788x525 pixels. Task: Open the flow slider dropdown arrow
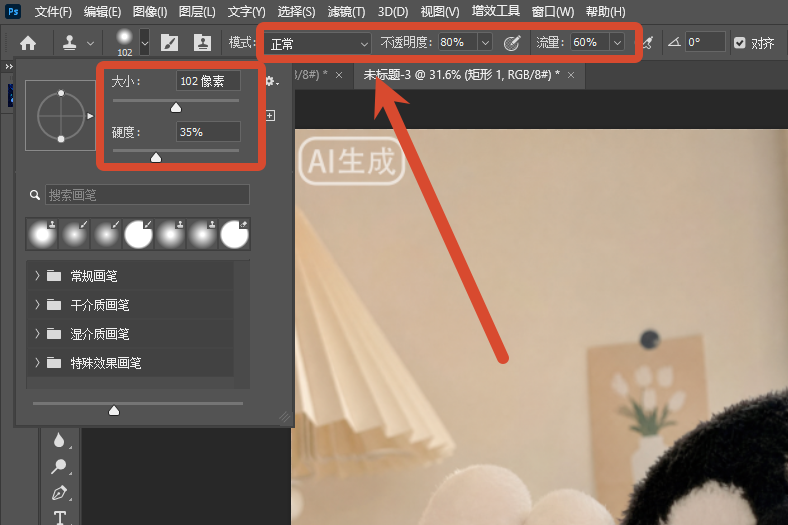[617, 43]
